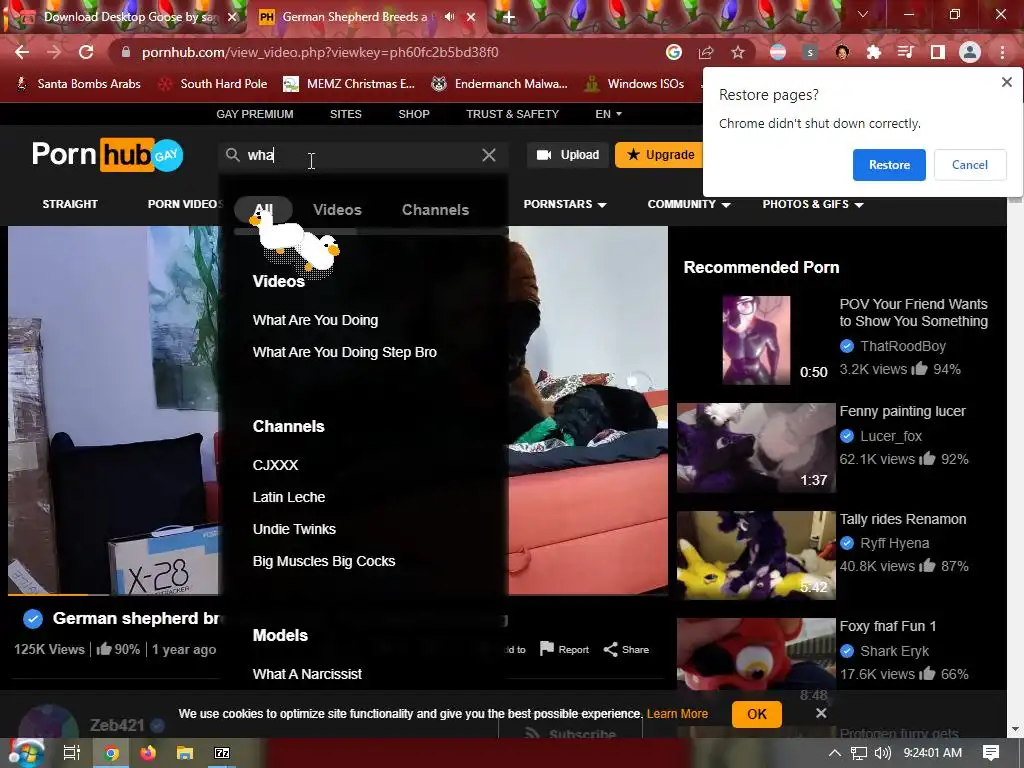Click the Upload button
This screenshot has width=1024, height=768.
pyautogui.click(x=568, y=155)
